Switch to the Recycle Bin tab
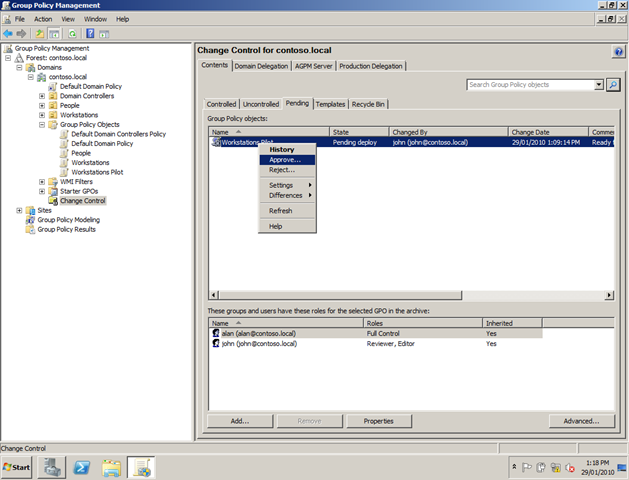Viewport: 629px width, 480px height. pos(369,104)
